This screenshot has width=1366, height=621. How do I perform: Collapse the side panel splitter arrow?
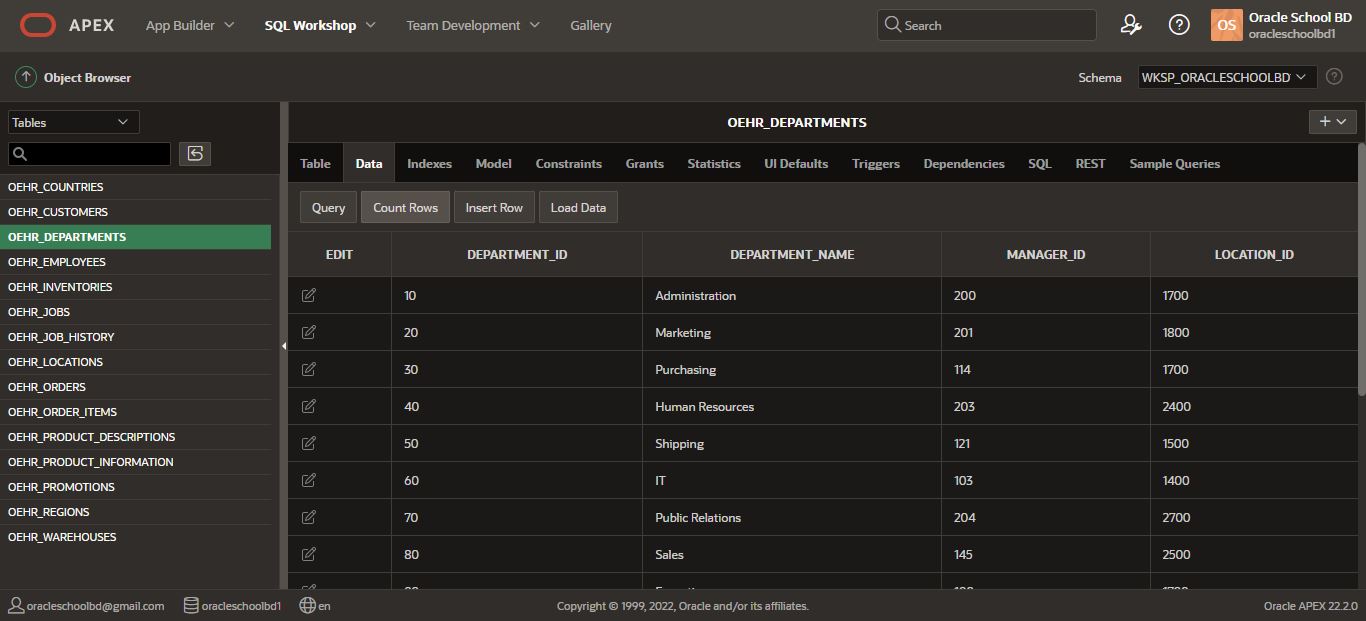click(x=284, y=346)
